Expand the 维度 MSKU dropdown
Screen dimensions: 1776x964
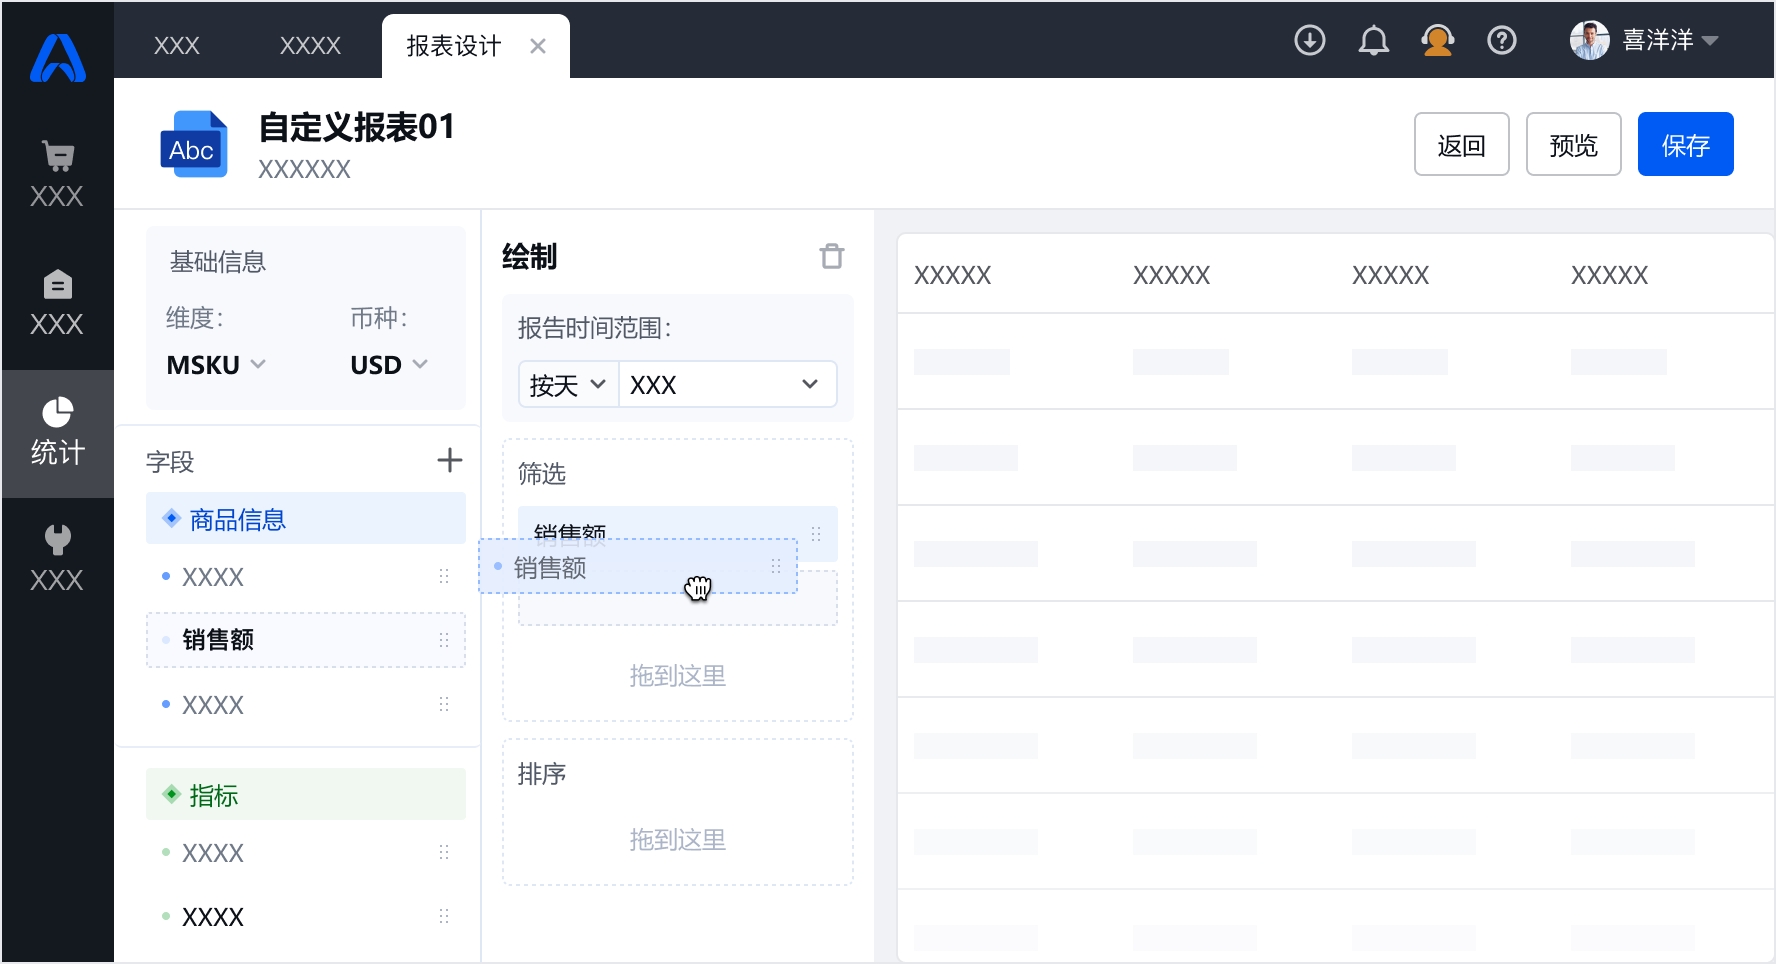(x=216, y=365)
